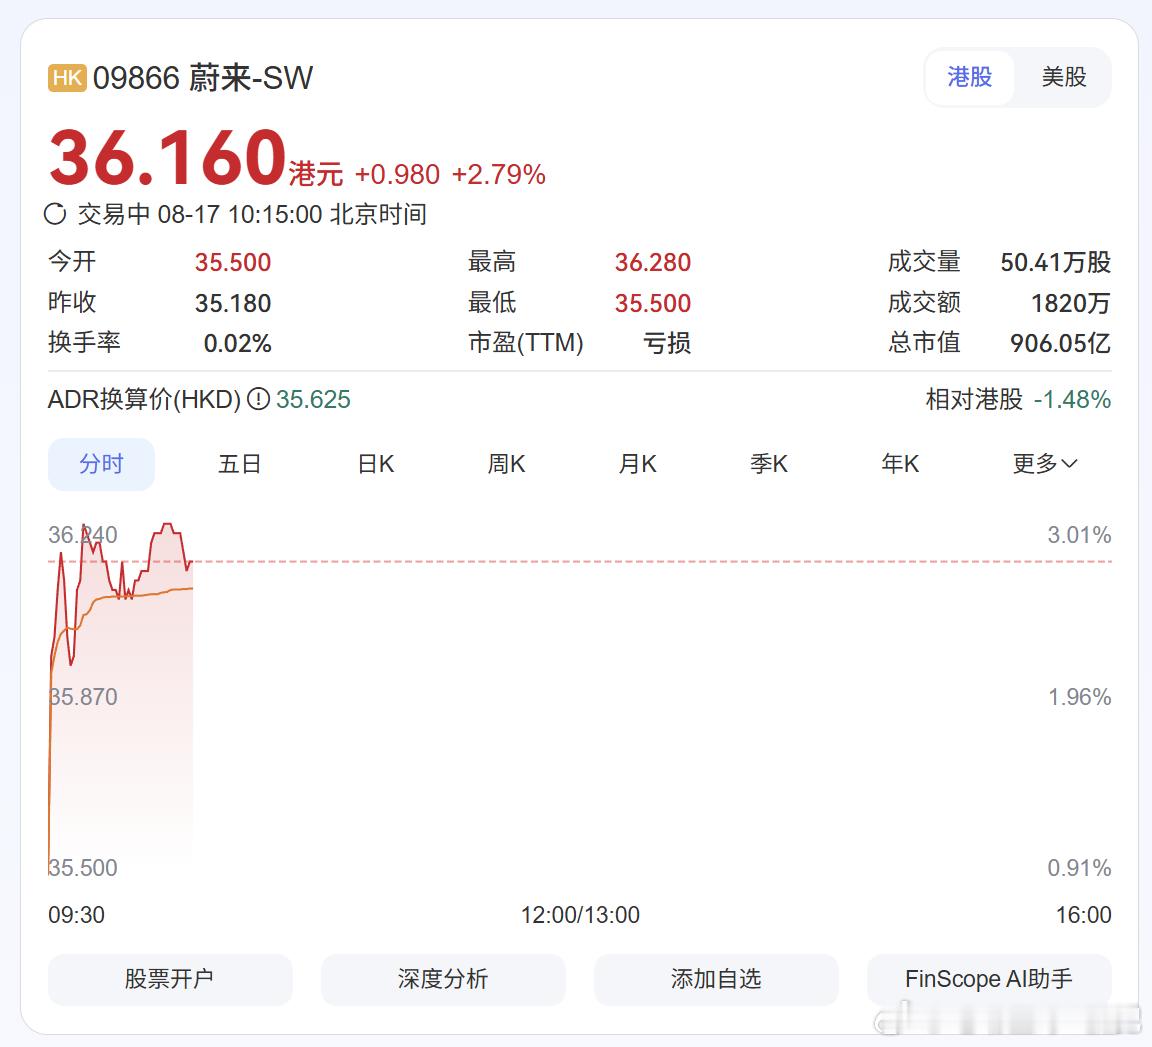
Task: Open the 季K chart tab
Action: 768,464
